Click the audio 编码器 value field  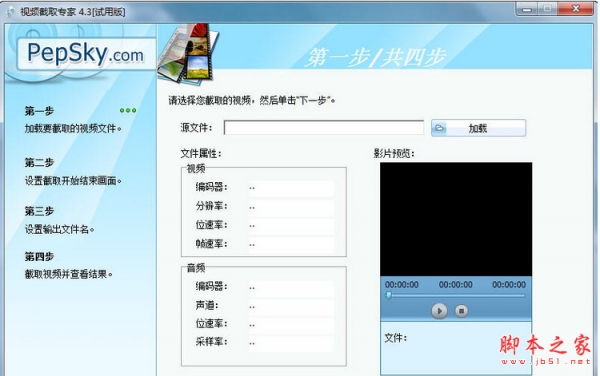(x=291, y=287)
